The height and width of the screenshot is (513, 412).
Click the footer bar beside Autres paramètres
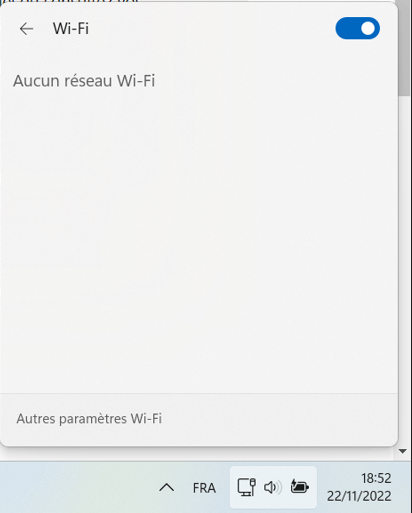(280, 419)
